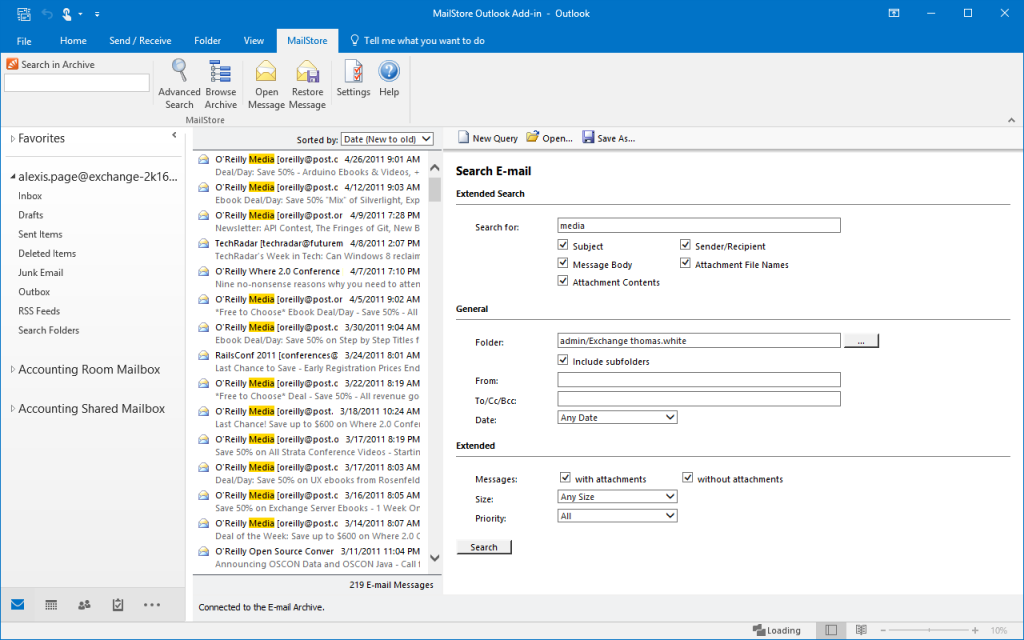Viewport: 1024px width, 640px height.
Task: Open Advanced Search in MailStore ribbon
Action: coord(179,84)
